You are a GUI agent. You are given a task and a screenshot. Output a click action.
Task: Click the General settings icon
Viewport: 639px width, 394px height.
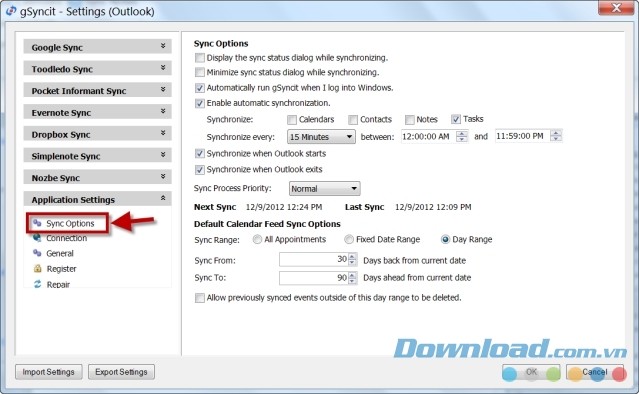tap(37, 253)
